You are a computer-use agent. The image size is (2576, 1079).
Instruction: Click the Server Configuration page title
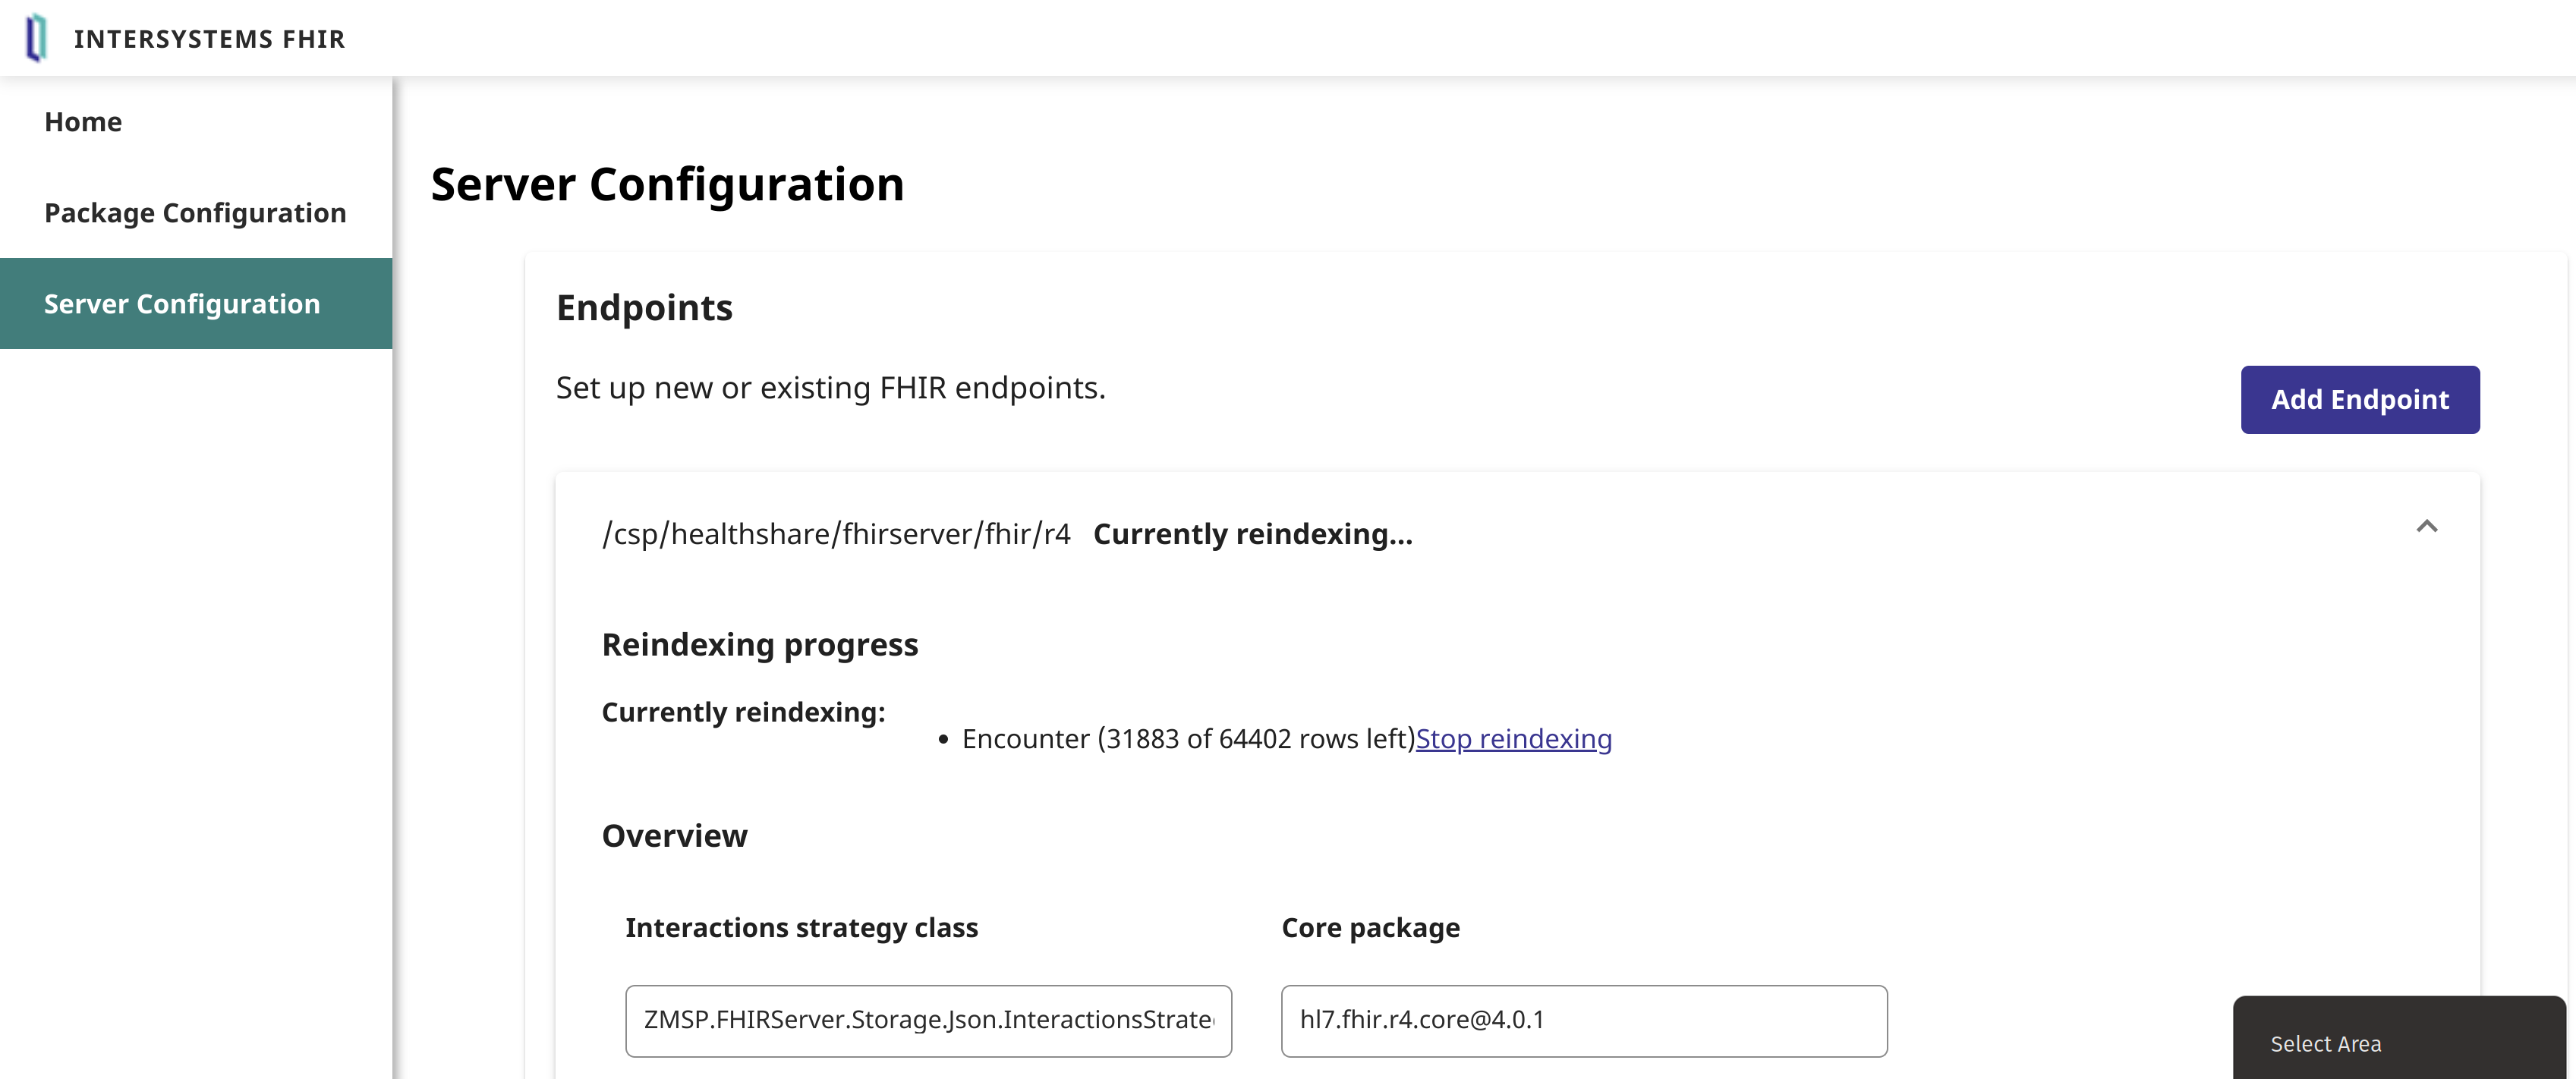[667, 185]
